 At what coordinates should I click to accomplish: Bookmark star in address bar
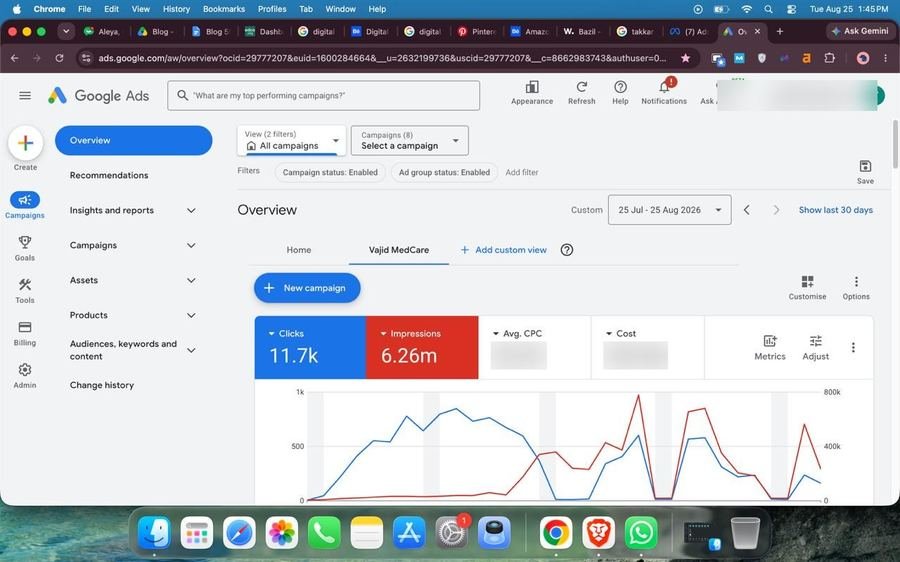coord(685,58)
